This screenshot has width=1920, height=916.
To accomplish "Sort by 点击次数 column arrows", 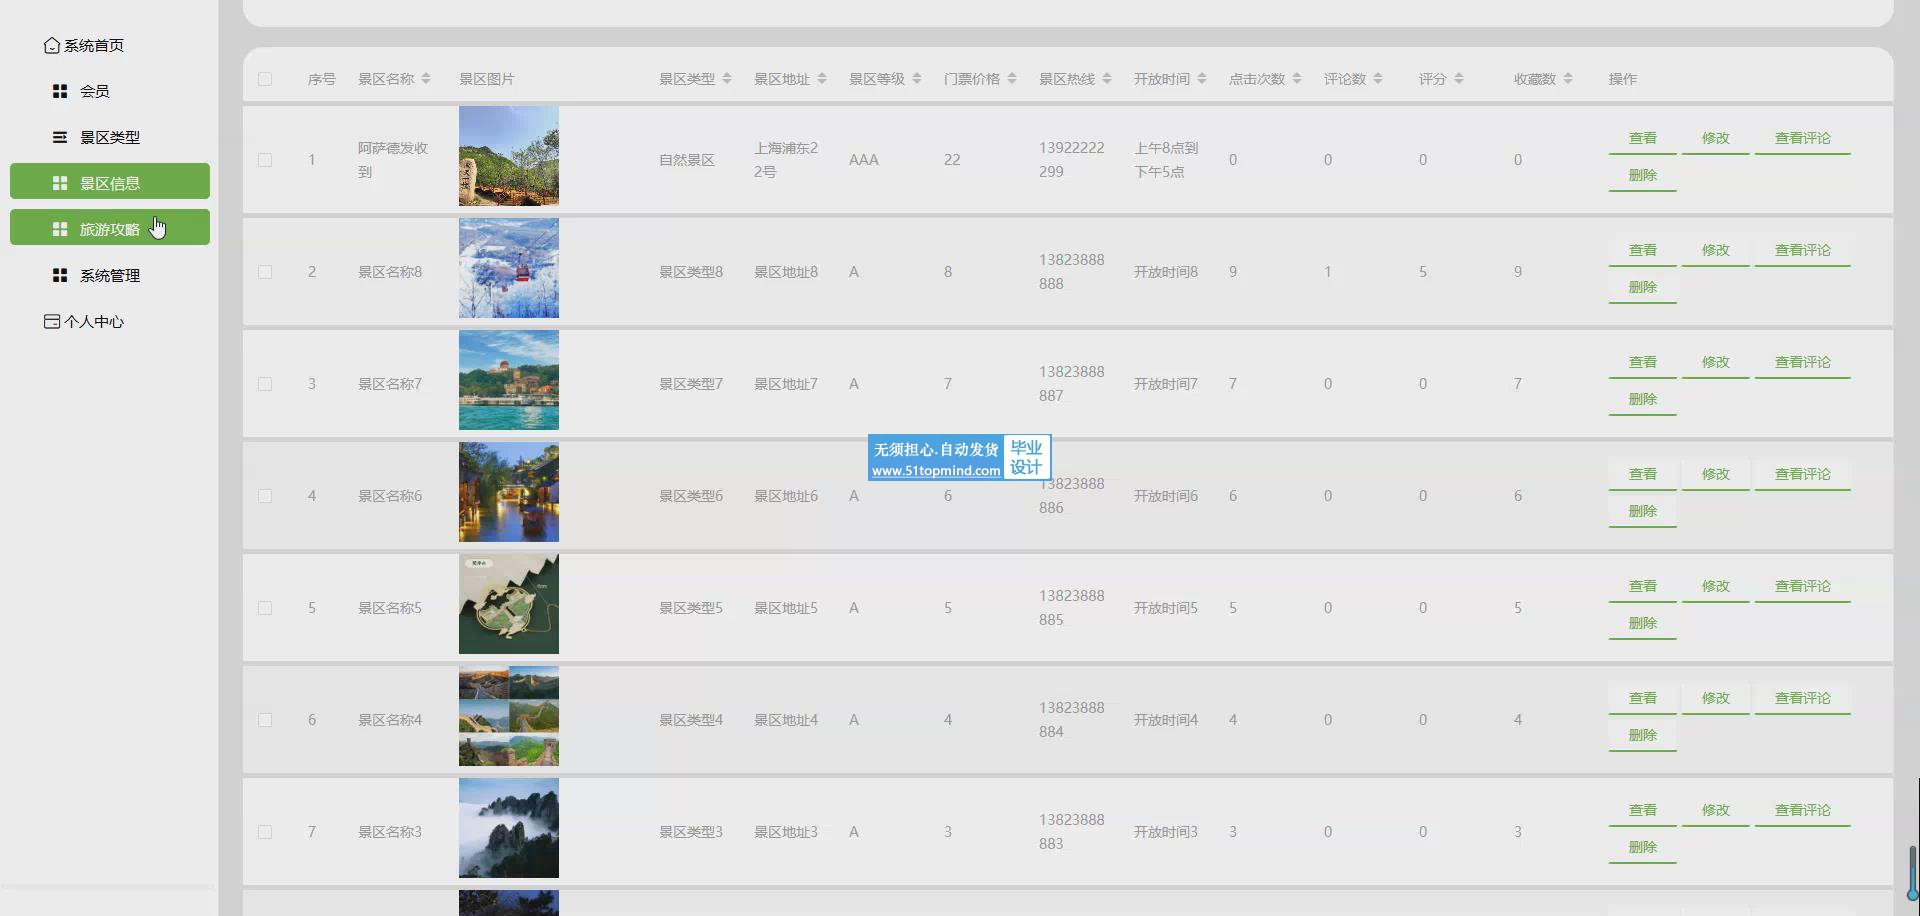I will tap(1297, 79).
